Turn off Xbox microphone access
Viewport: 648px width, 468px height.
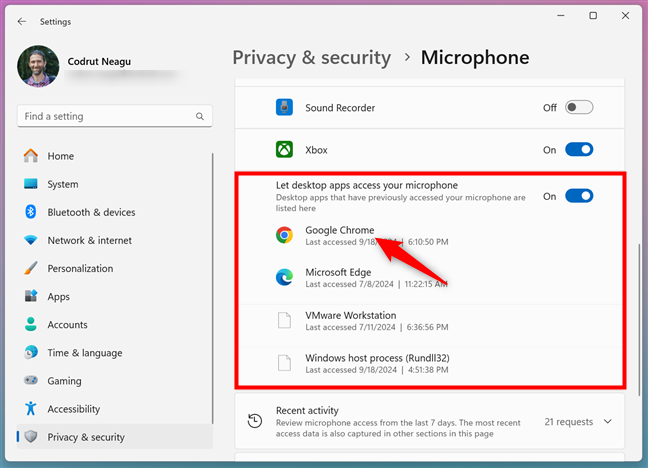click(x=579, y=150)
